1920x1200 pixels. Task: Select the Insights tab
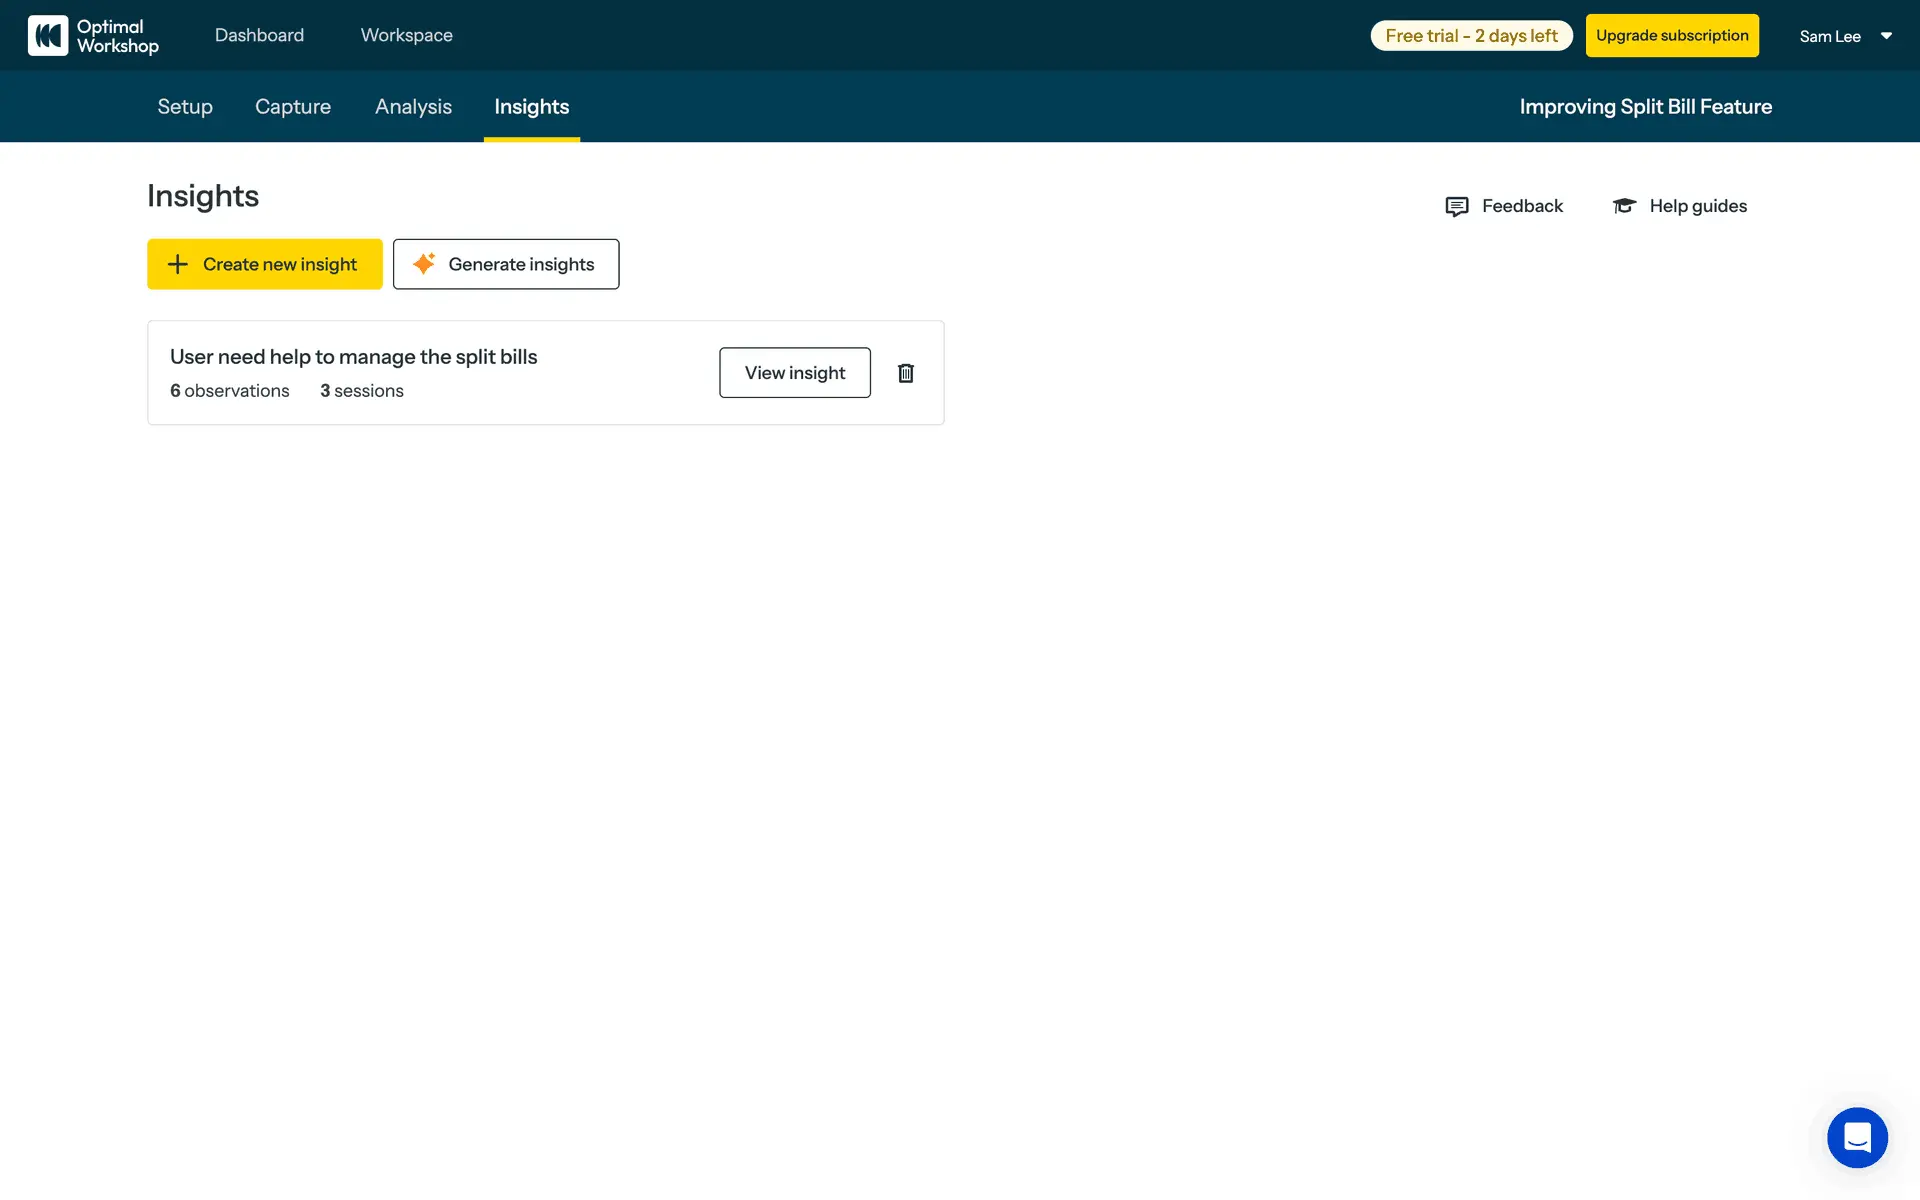pos(531,107)
